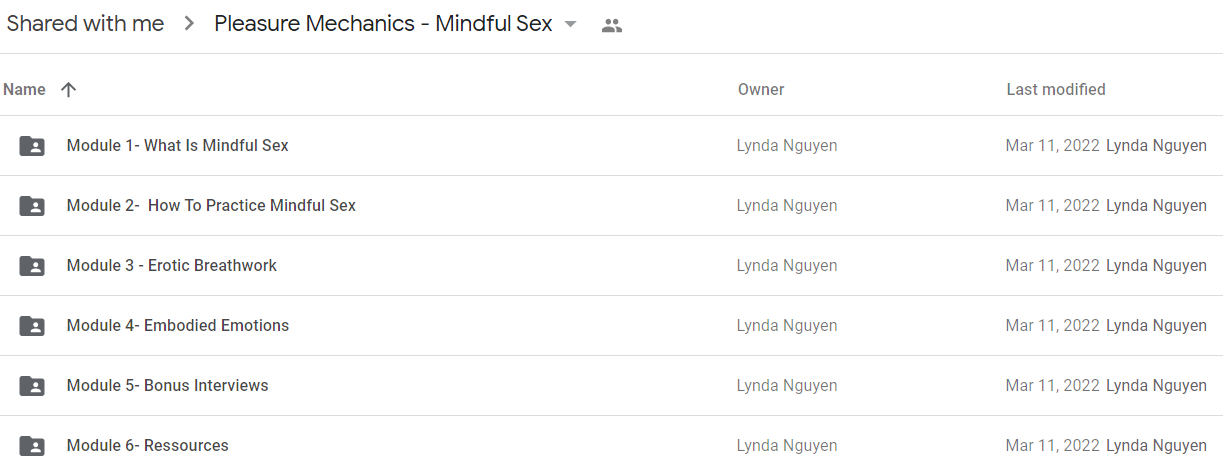Select Module 4- Embodied Emotions folder name

[x=178, y=325]
